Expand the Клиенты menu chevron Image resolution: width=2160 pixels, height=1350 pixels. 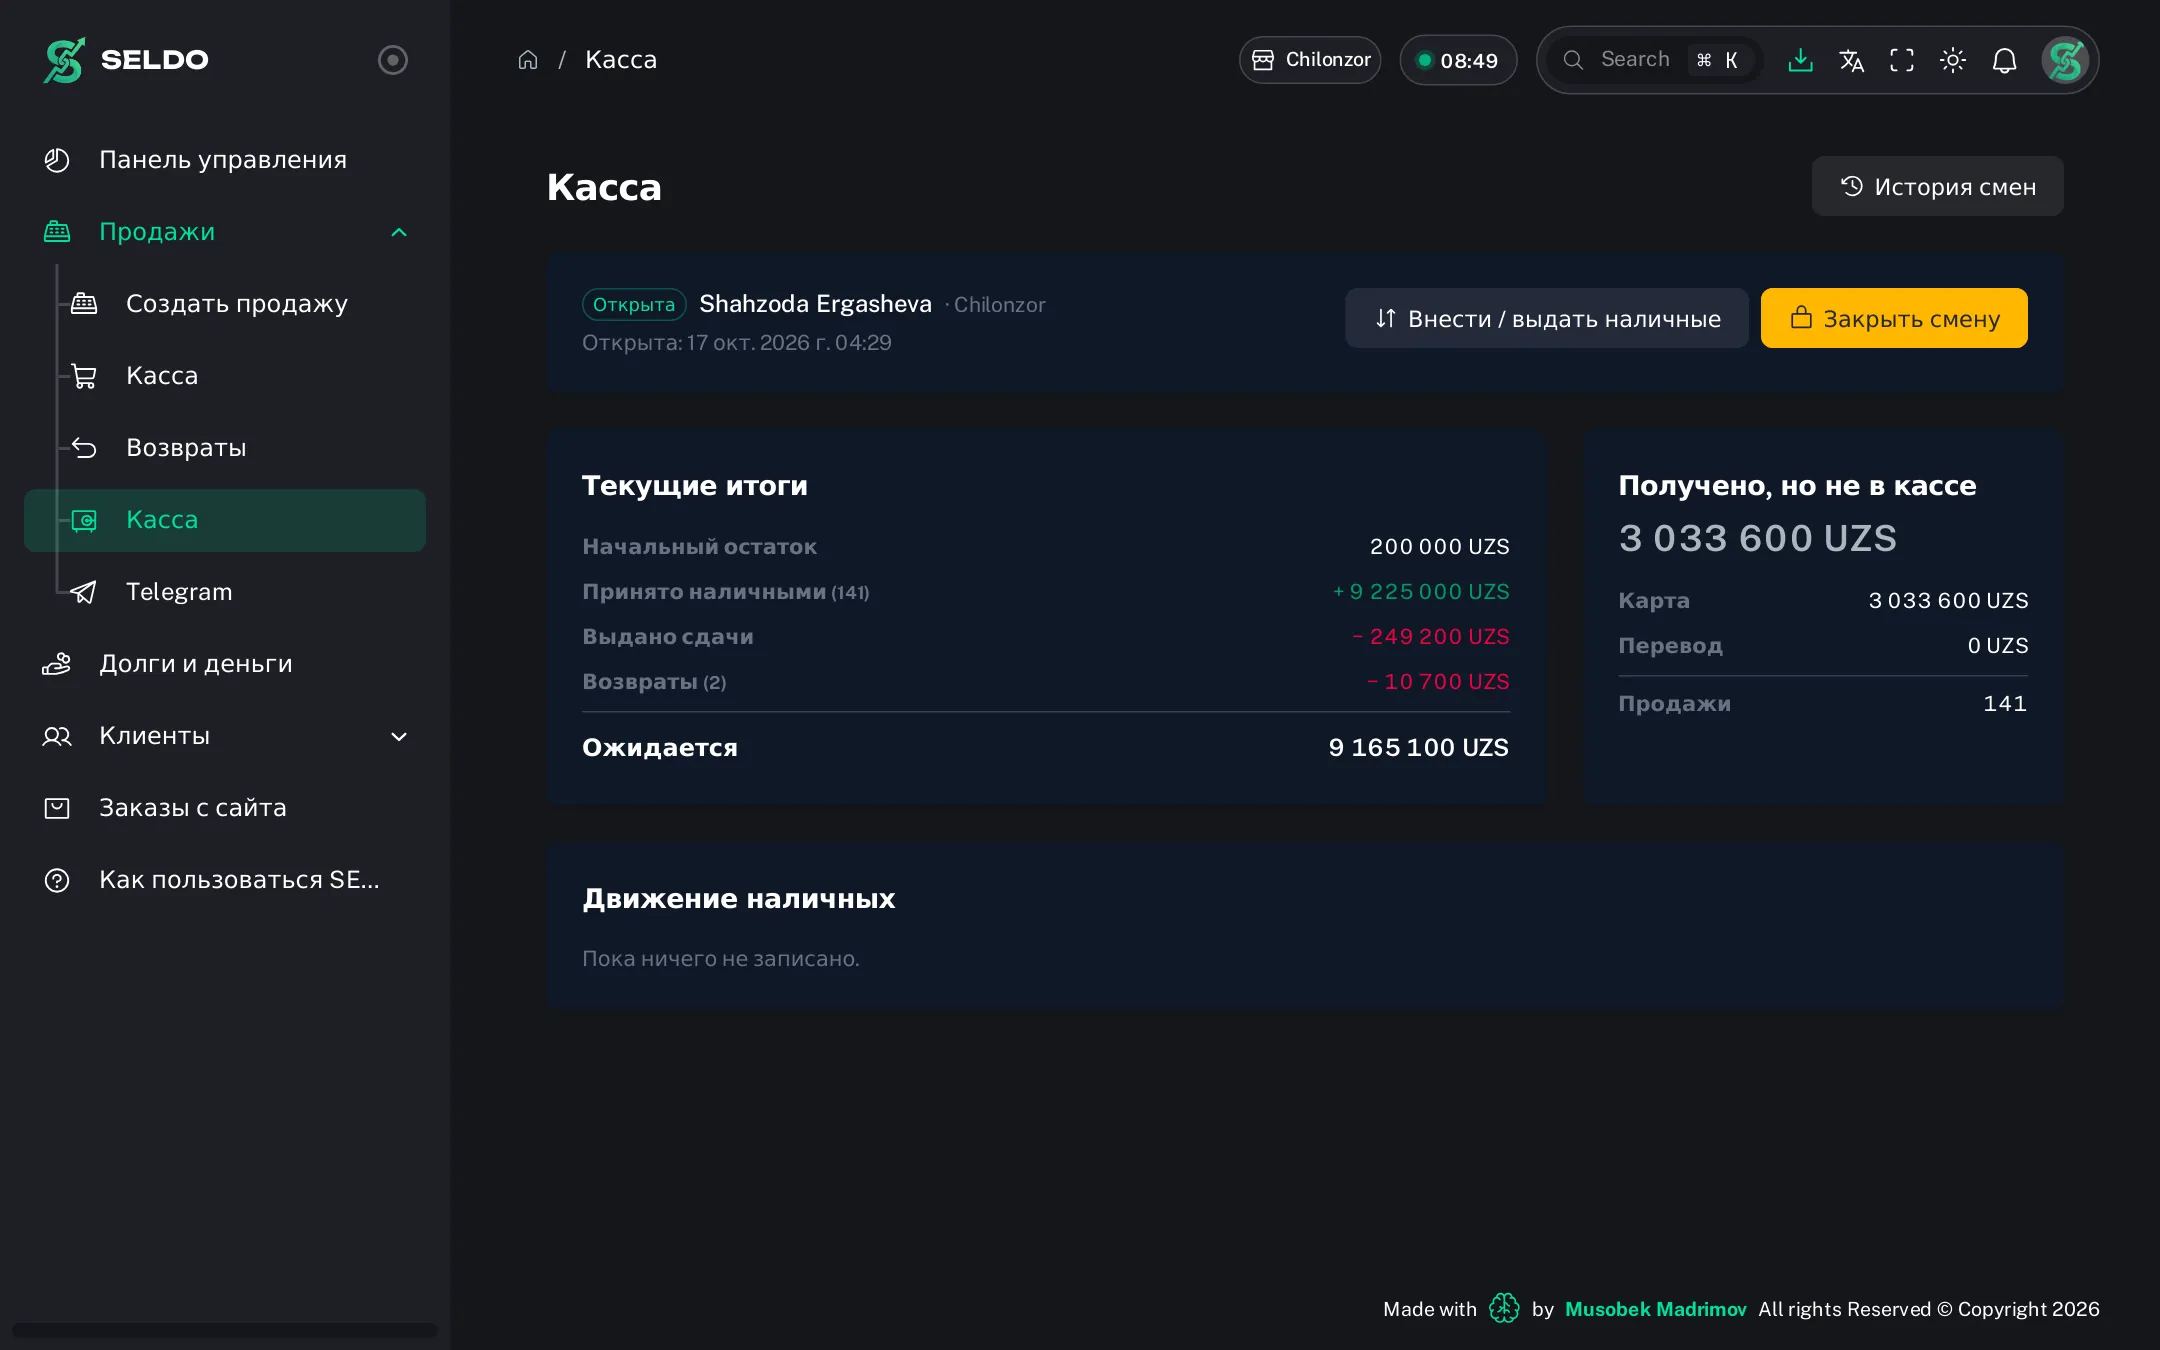(399, 737)
